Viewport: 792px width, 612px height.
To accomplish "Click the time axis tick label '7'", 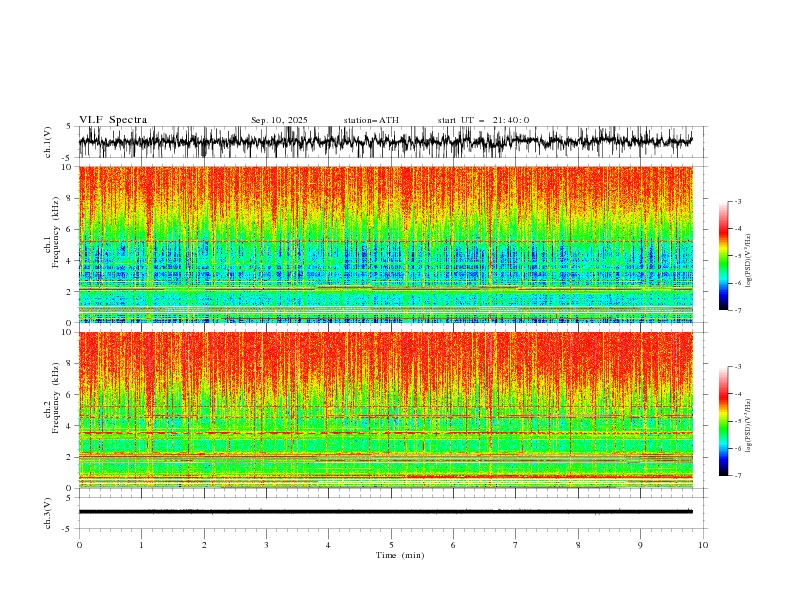I will [516, 545].
